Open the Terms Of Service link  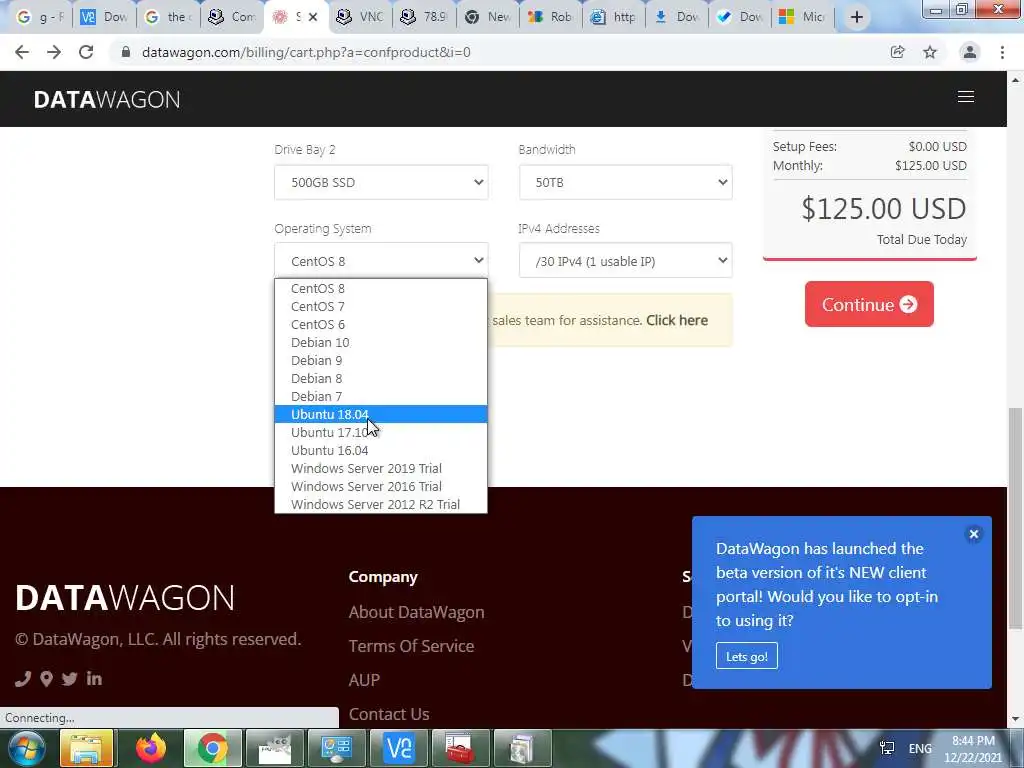411,646
